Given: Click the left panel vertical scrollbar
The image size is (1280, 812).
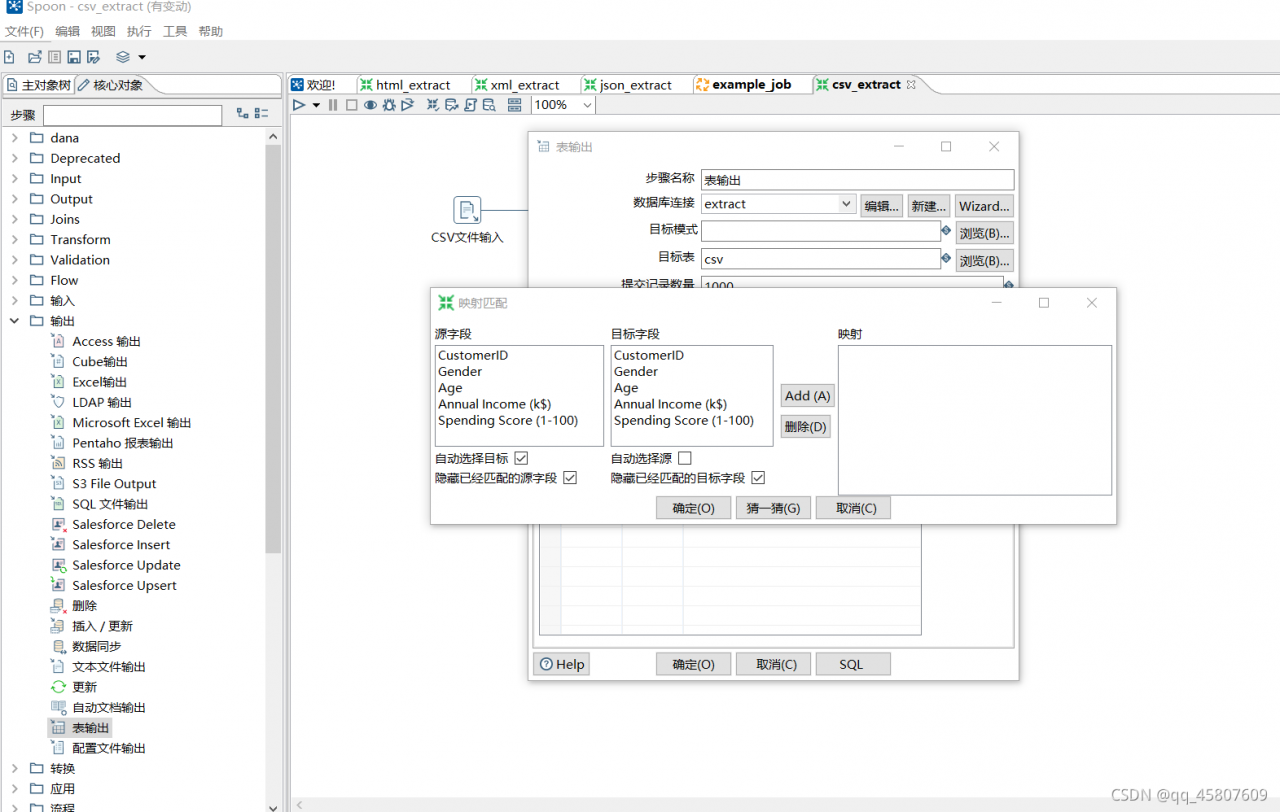Looking at the screenshot, I should coord(273,350).
